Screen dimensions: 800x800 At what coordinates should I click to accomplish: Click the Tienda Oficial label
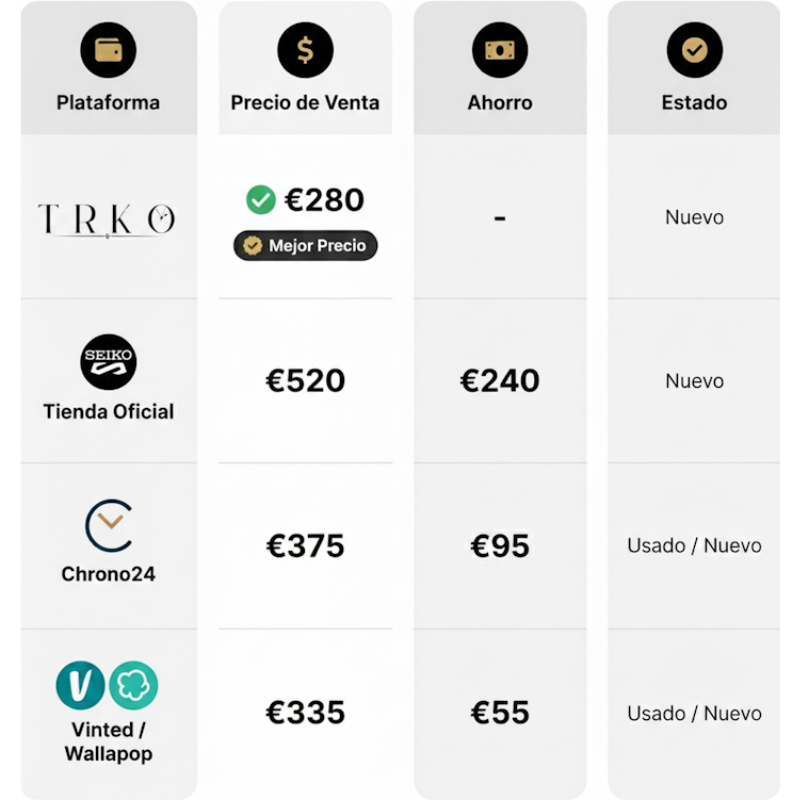click(108, 411)
